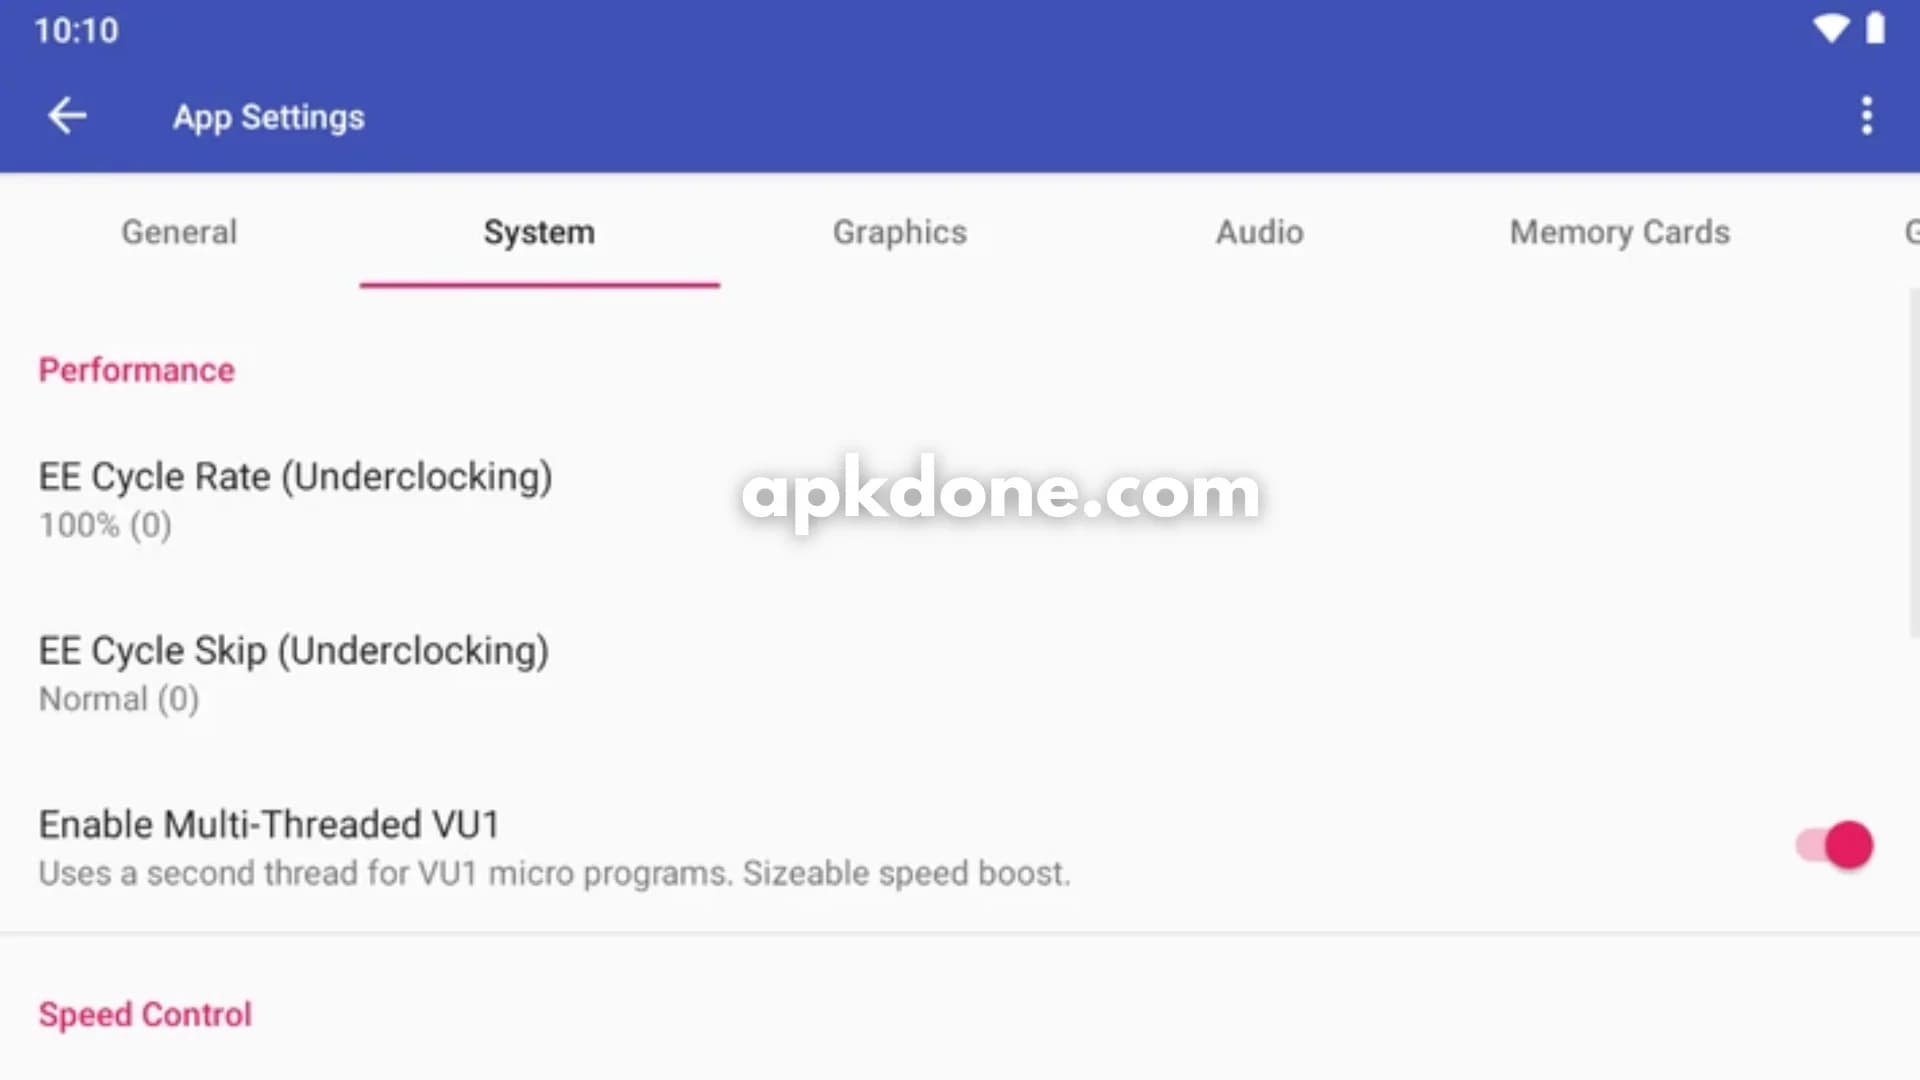
Task: Switch to the Graphics tab
Action: click(900, 232)
